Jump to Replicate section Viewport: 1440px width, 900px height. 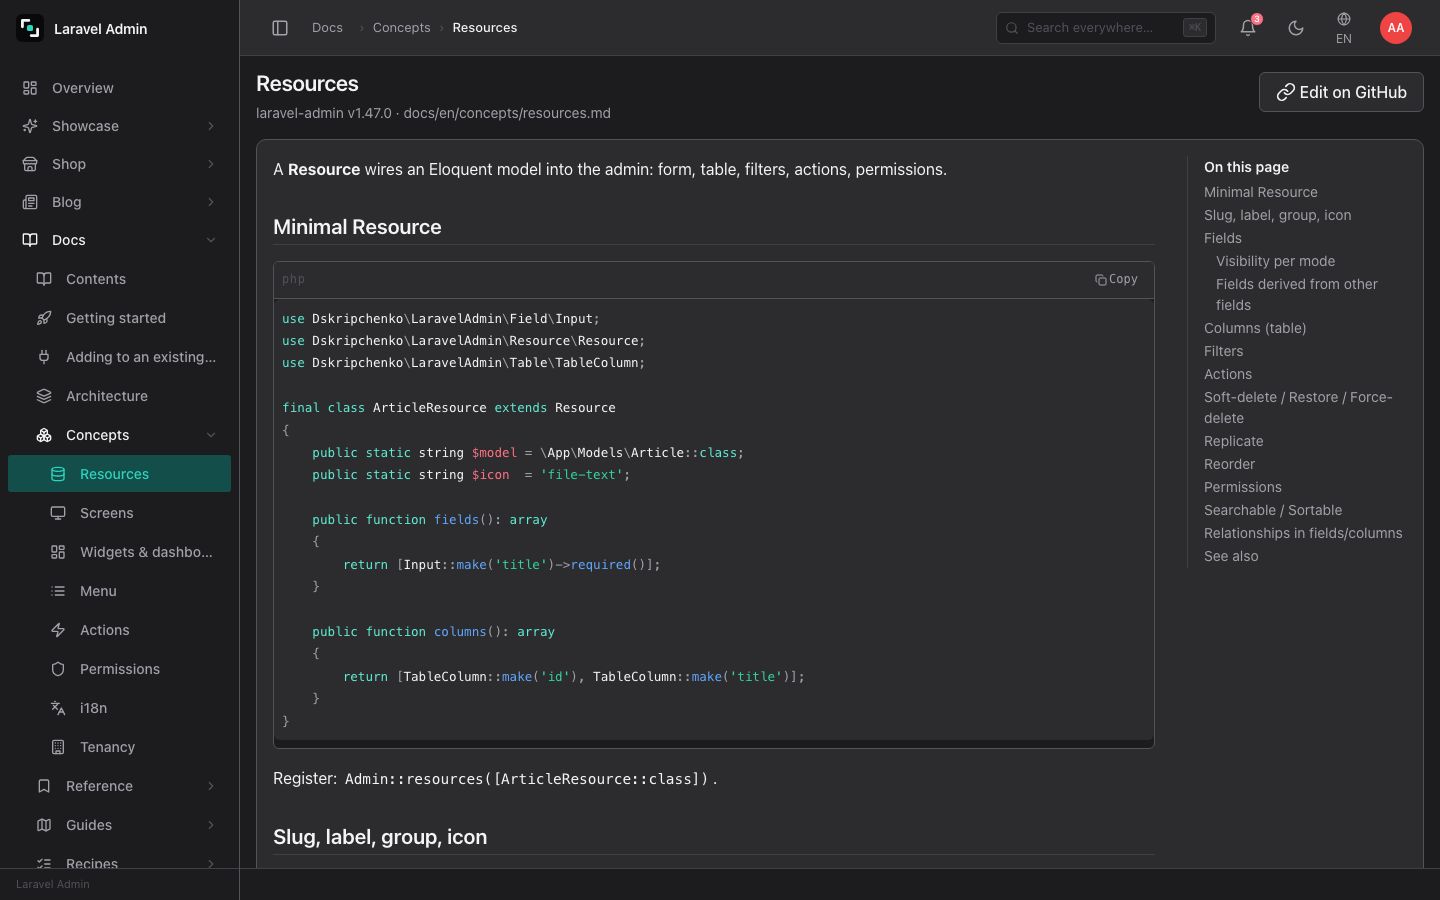pyautogui.click(x=1233, y=441)
